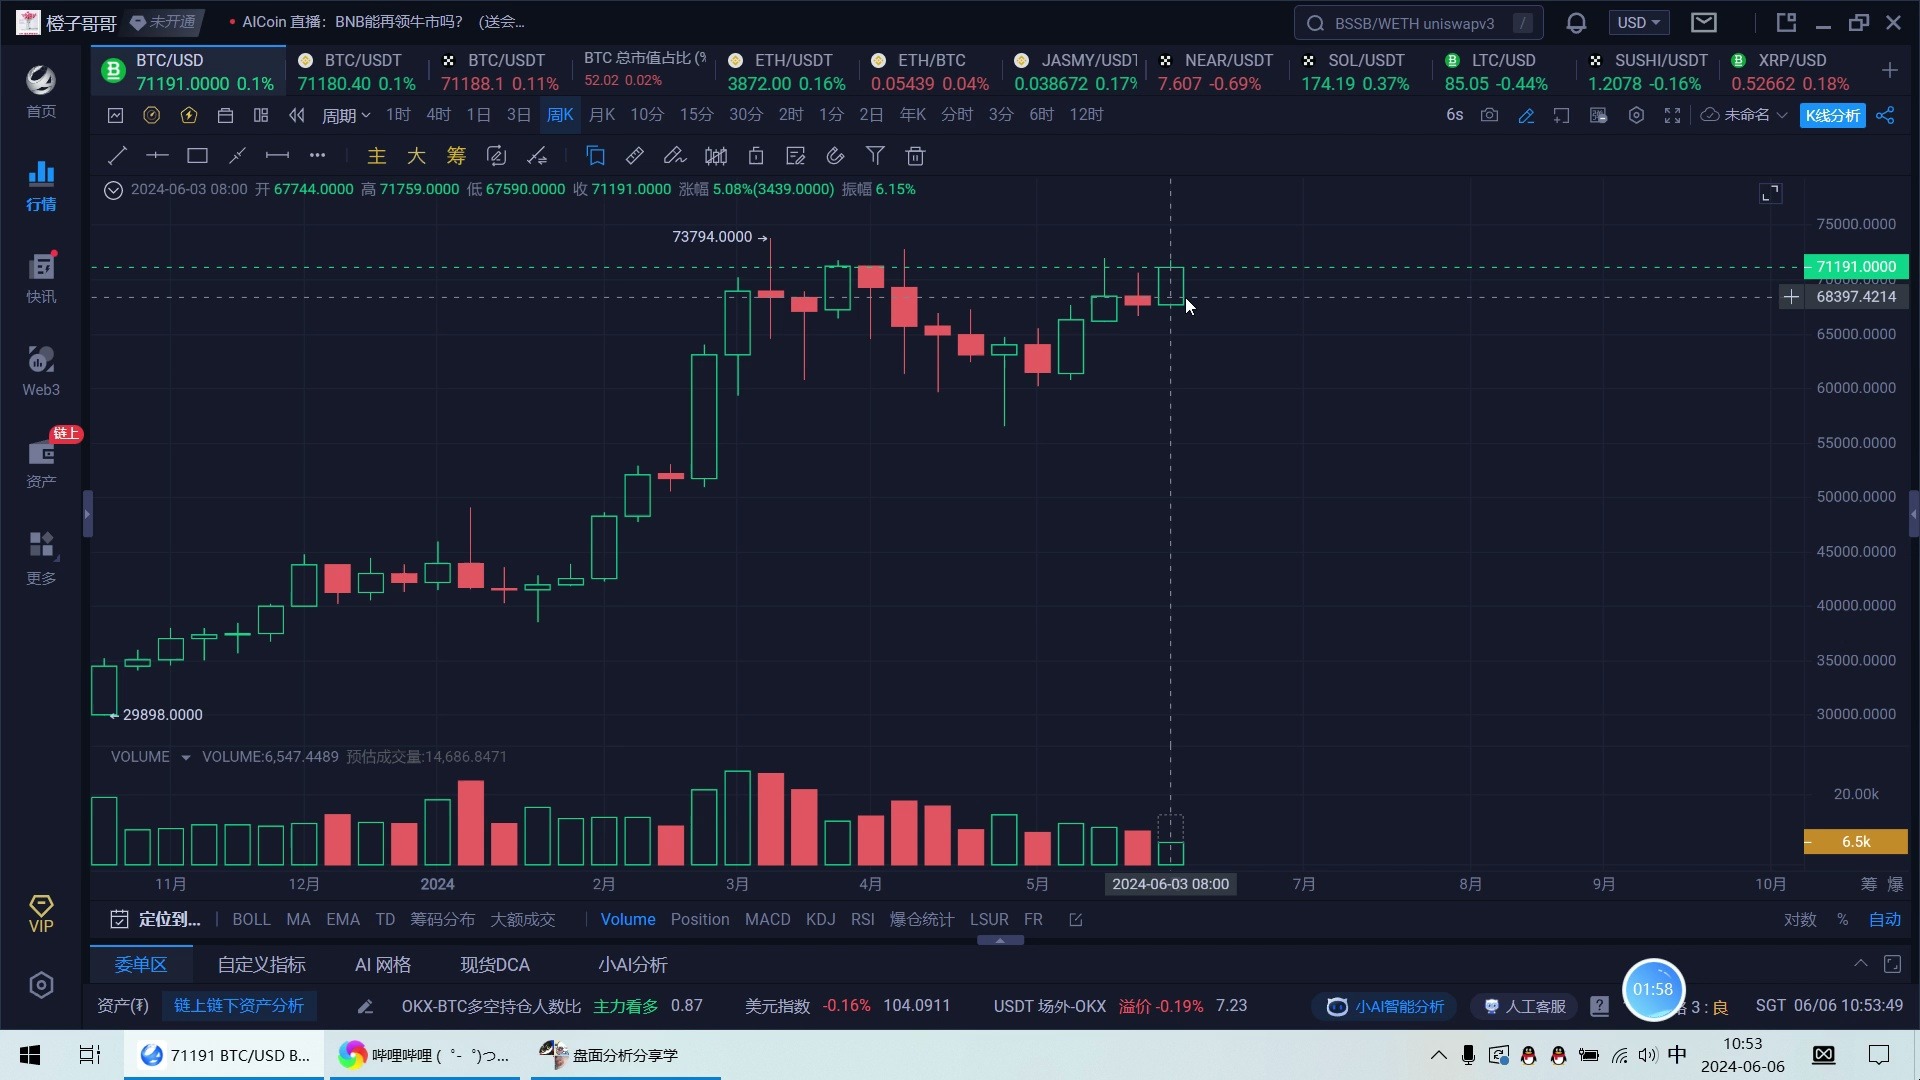Enter fullscreen chart mode
1920x1080 pixels.
(x=1672, y=115)
